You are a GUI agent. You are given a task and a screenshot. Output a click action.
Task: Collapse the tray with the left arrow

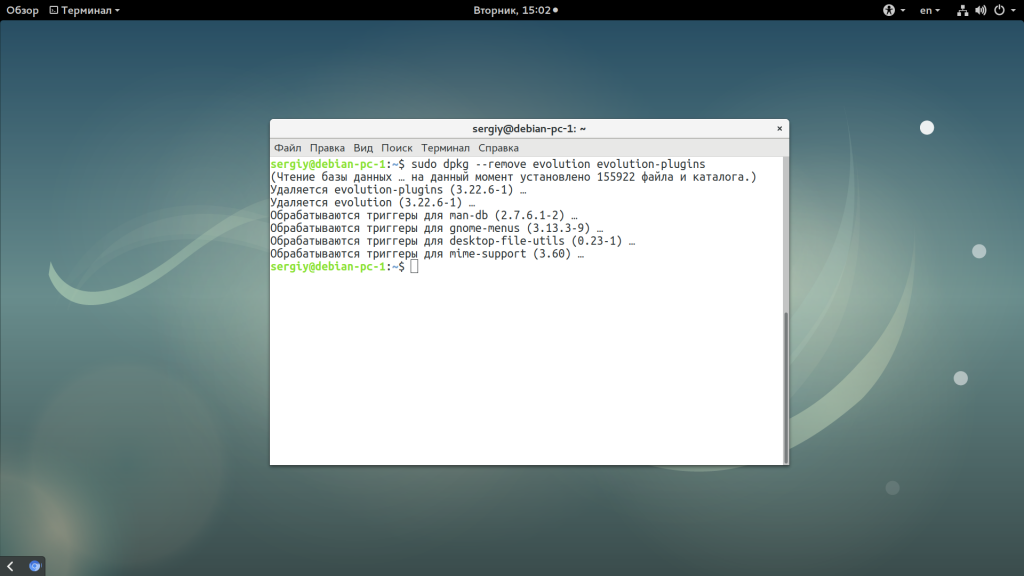10,566
